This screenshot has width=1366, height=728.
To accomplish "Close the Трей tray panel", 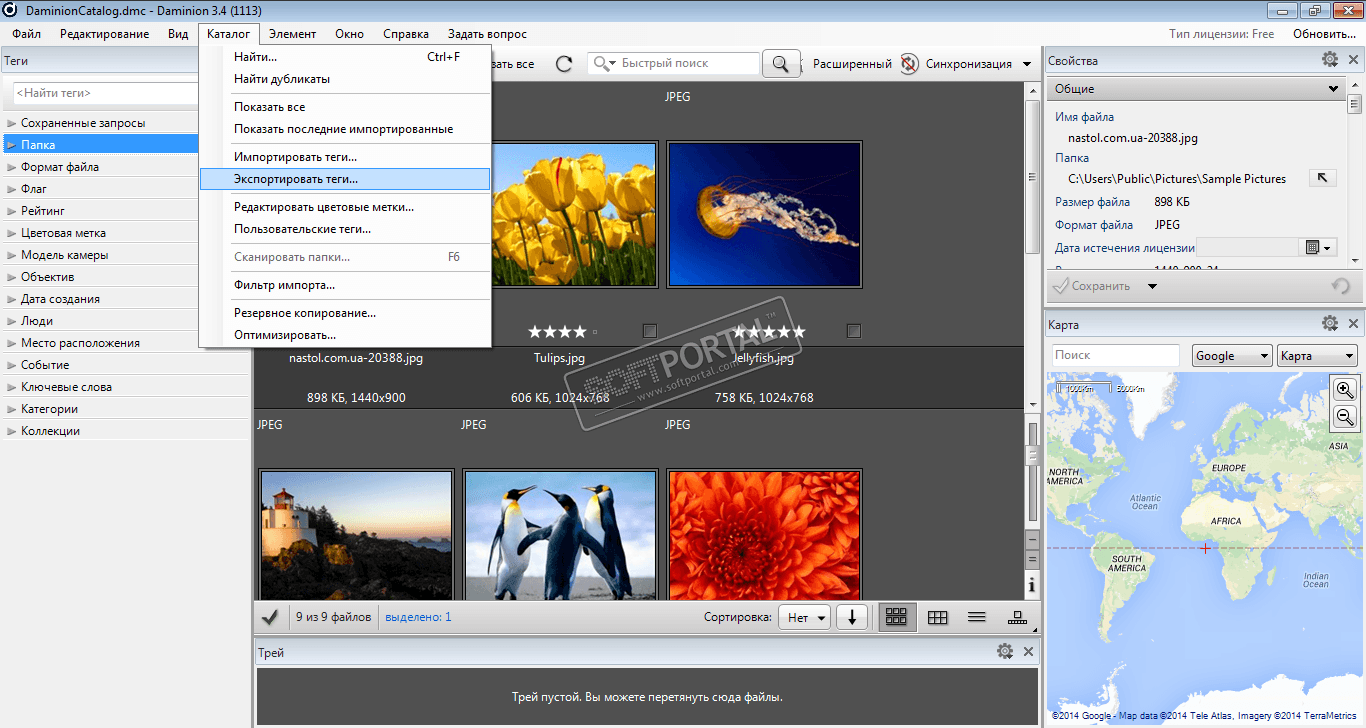I will click(1028, 651).
